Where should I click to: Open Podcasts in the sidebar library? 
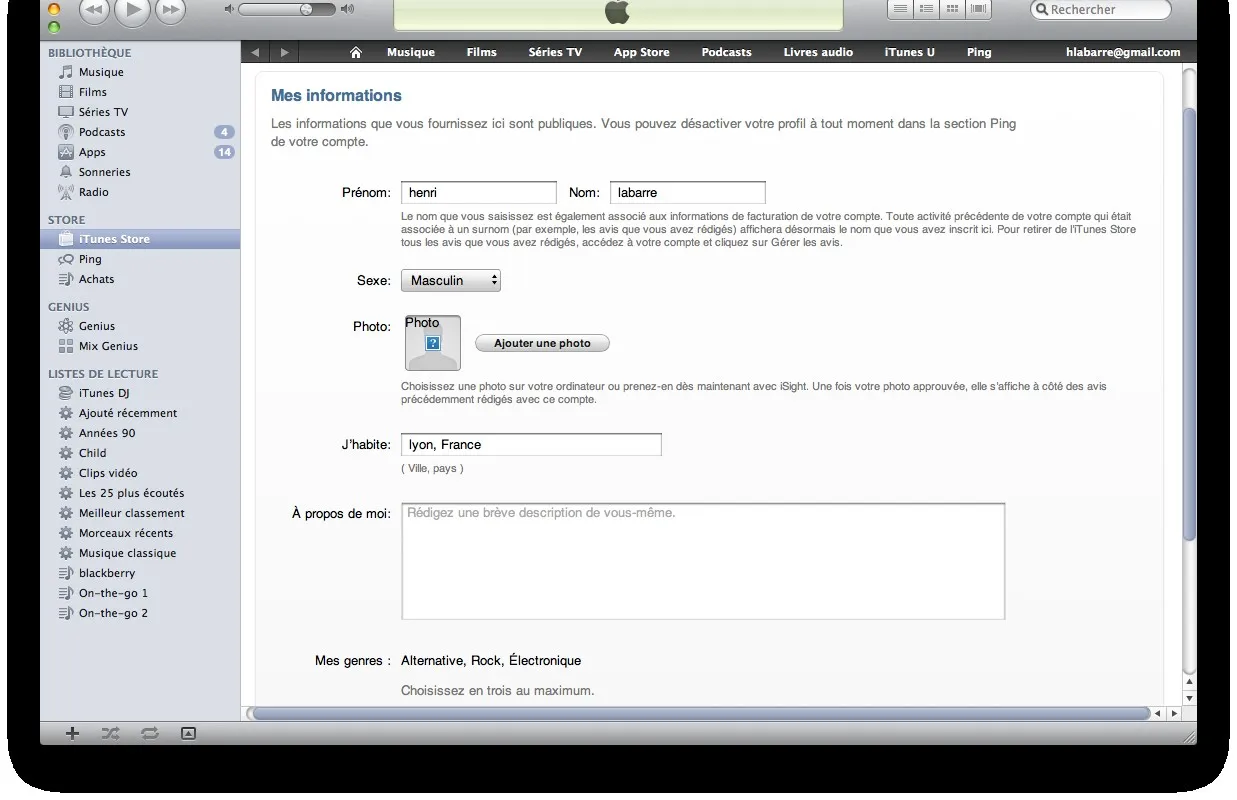point(102,132)
